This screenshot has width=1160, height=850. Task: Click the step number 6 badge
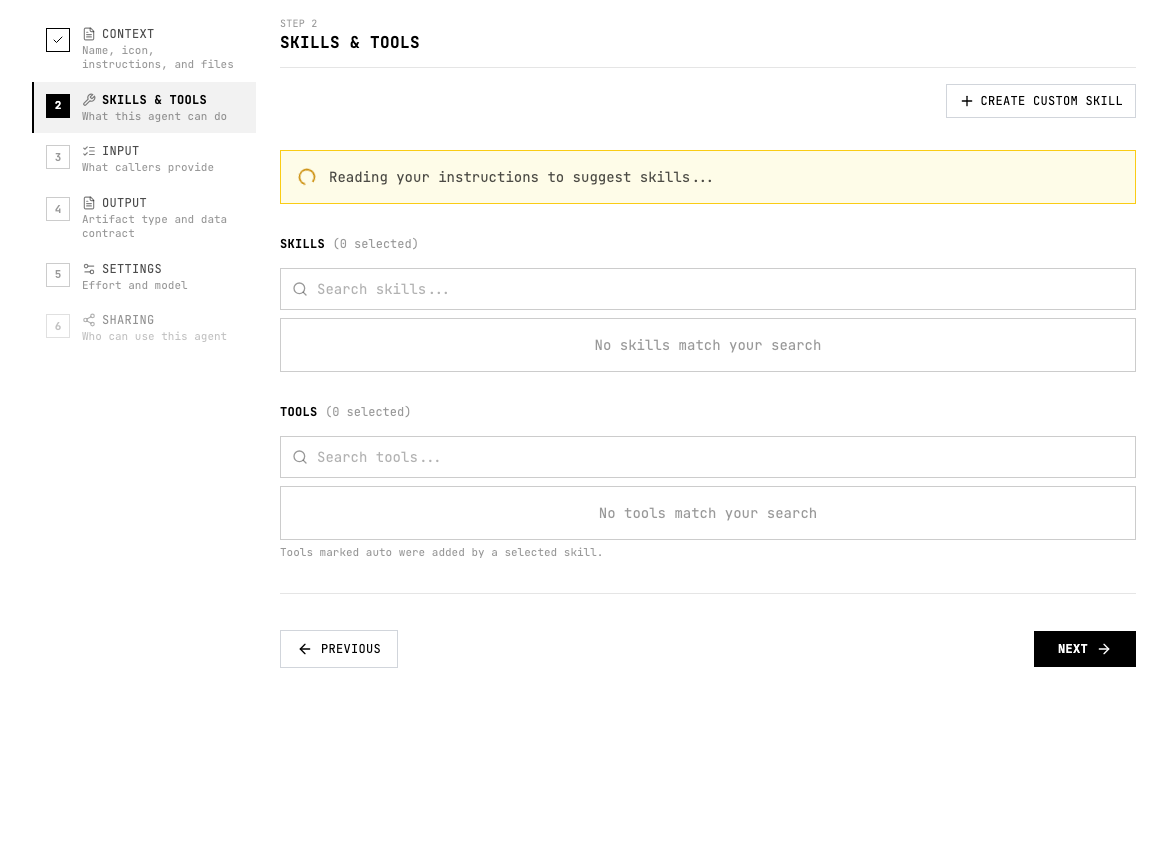[58, 326]
